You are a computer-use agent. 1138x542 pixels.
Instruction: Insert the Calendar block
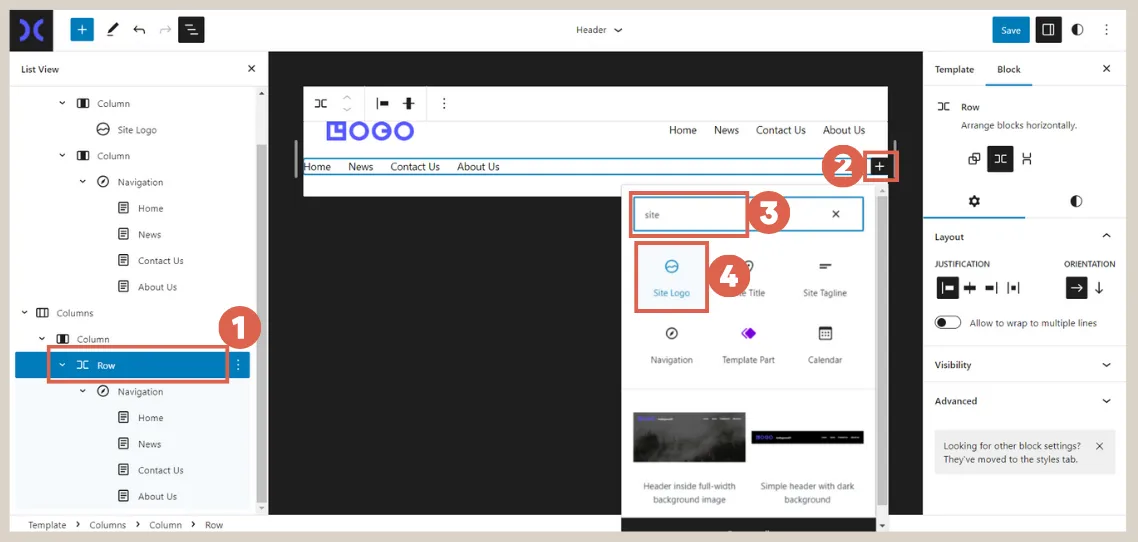(825, 345)
